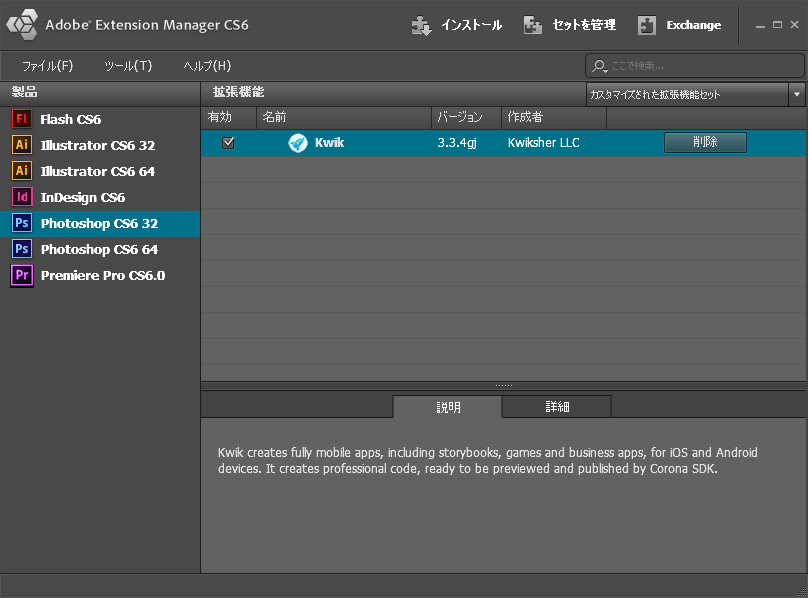
Task: Switch to the 説明 tab
Action: [x=447, y=407]
